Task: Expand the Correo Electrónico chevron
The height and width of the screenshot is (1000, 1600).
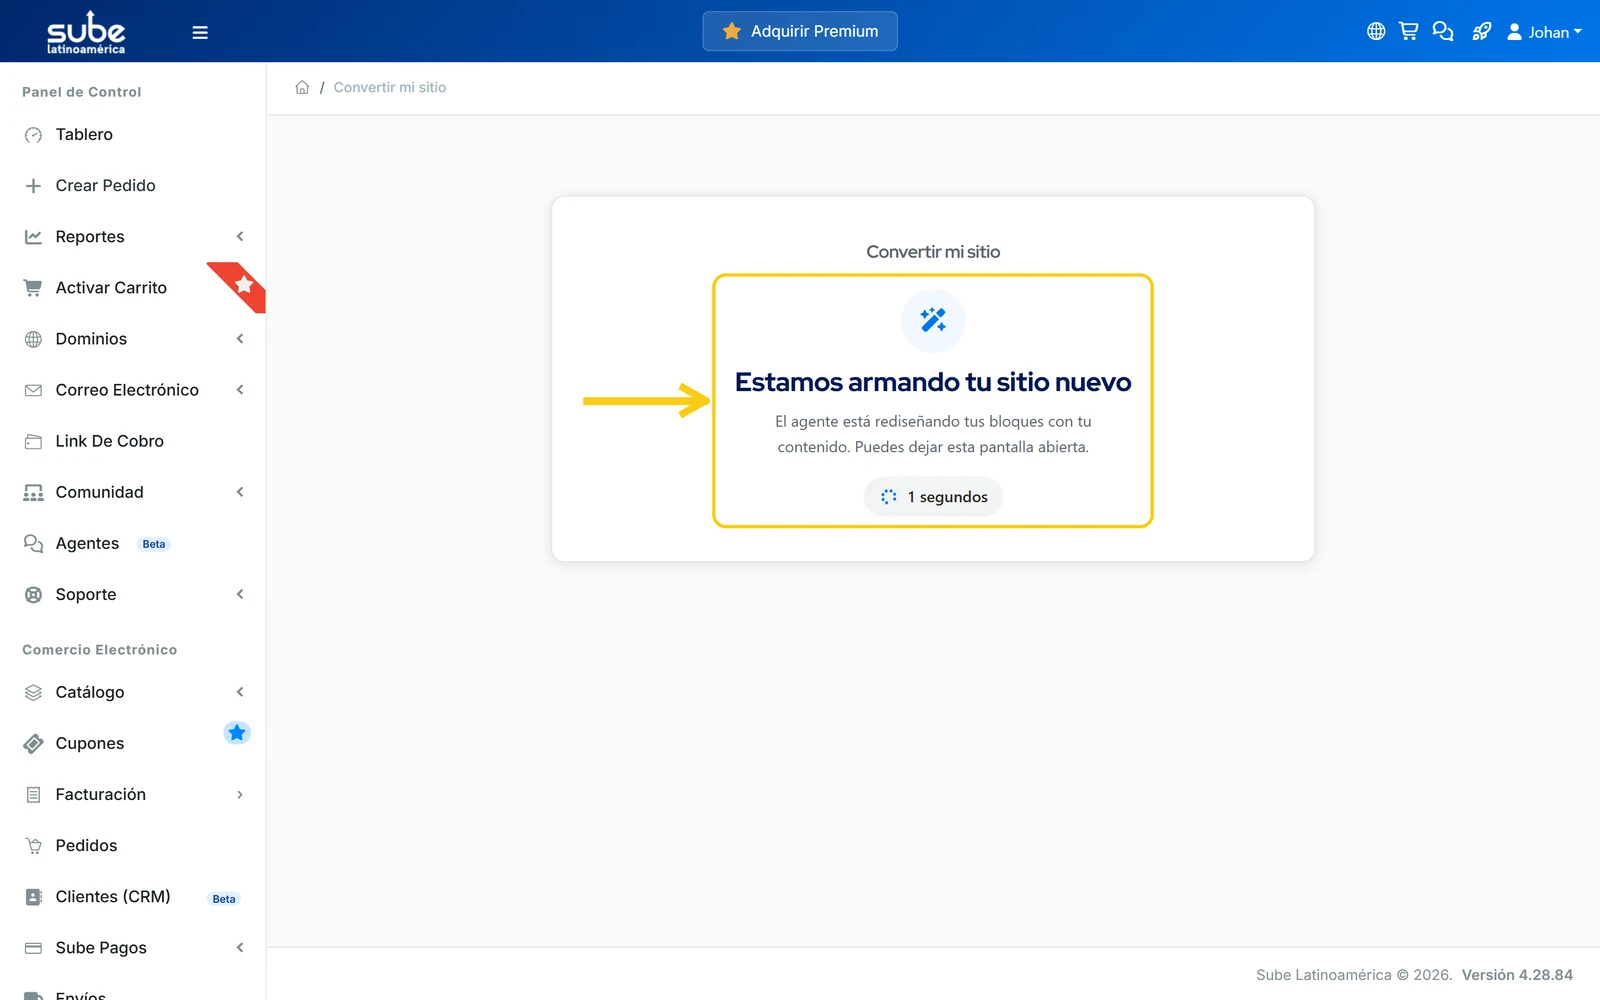Action: pyautogui.click(x=240, y=389)
